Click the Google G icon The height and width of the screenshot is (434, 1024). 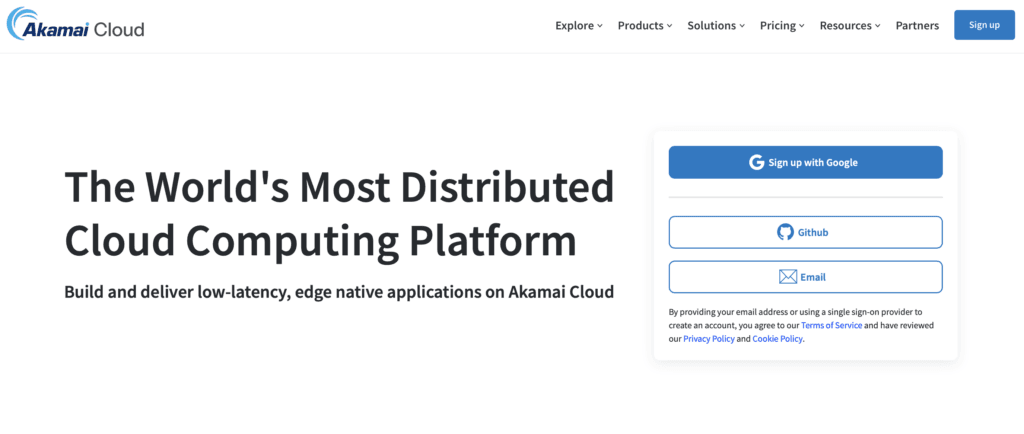(x=756, y=163)
